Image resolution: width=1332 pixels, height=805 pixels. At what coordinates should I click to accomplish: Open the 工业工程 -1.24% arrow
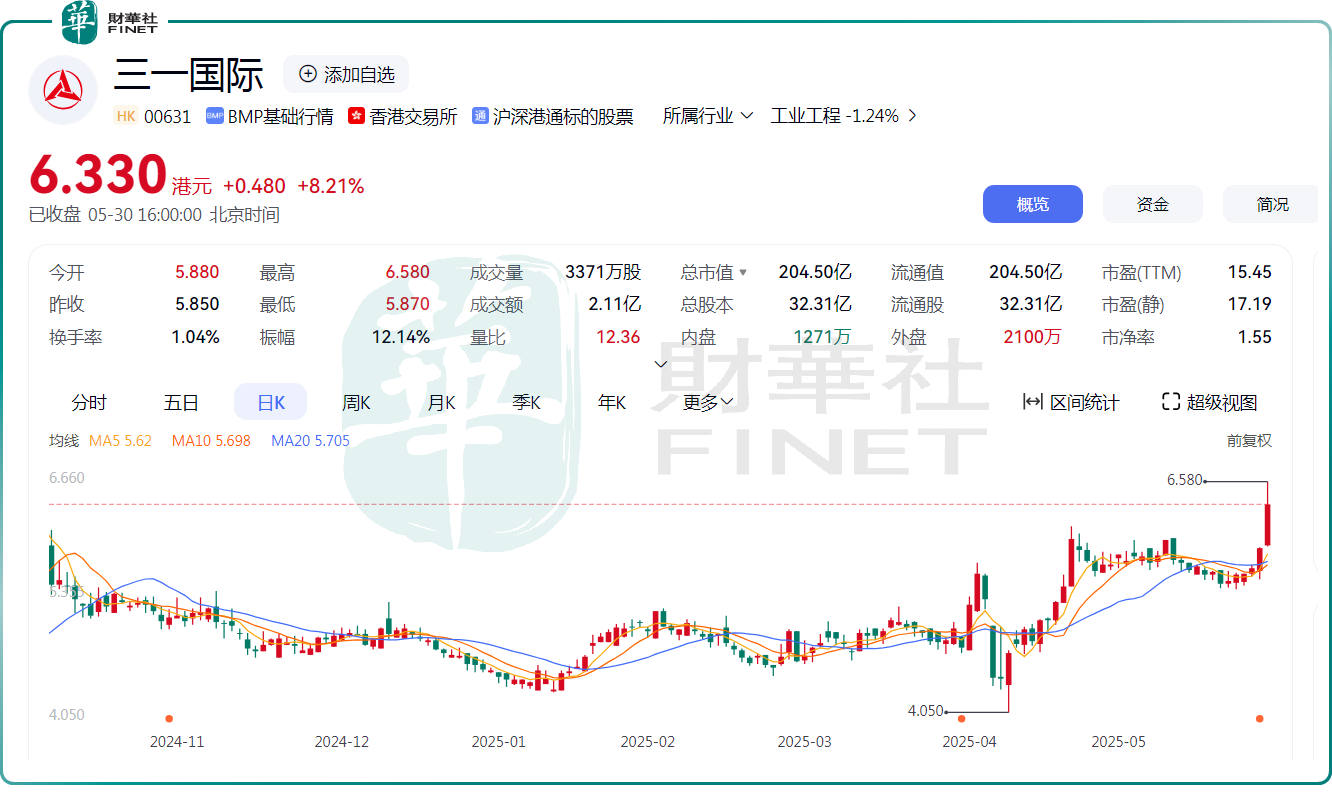click(911, 116)
